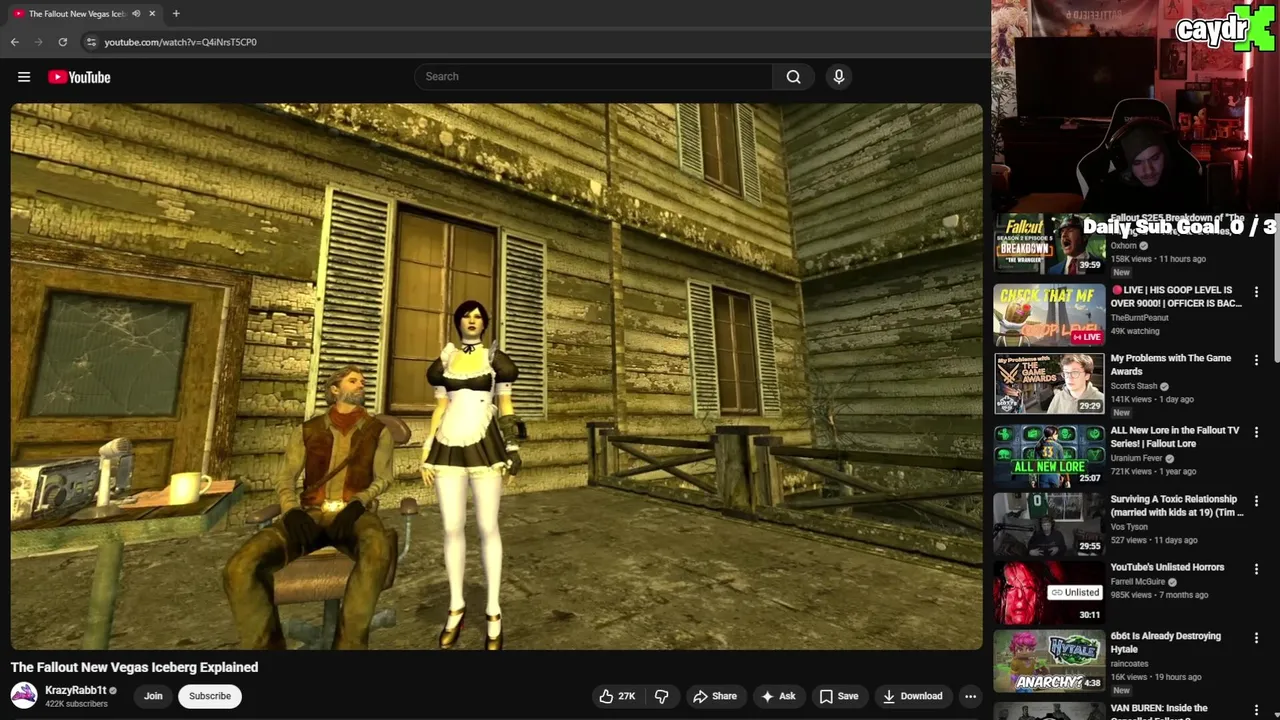Click the video player to pause
Image resolution: width=1280 pixels, height=720 pixels.
(497, 377)
